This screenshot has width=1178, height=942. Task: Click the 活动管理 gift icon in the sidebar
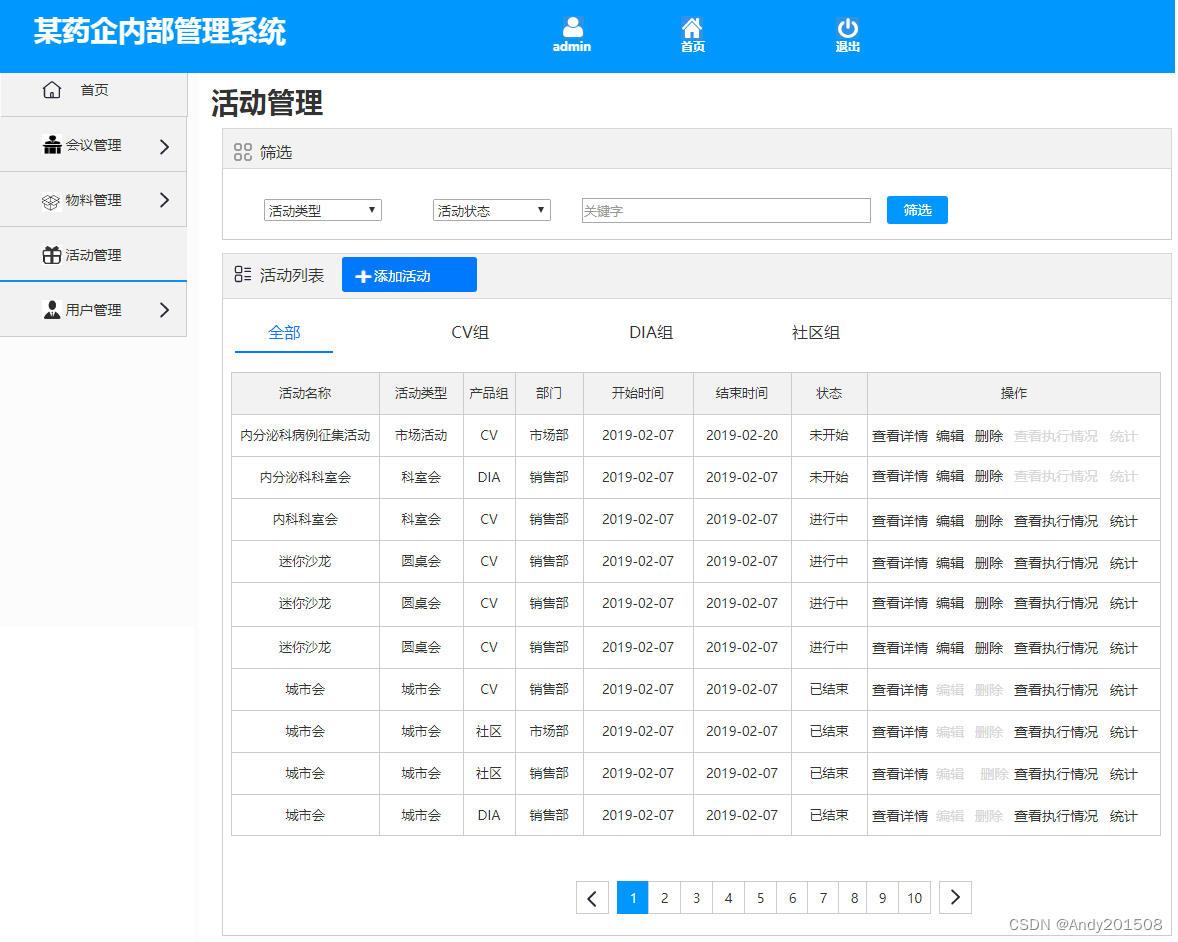[x=50, y=254]
